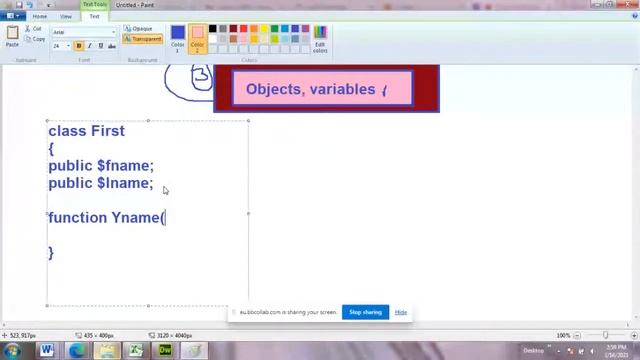Click the volume speaker tray icon
The width and height of the screenshot is (640, 360).
[x=592, y=351]
